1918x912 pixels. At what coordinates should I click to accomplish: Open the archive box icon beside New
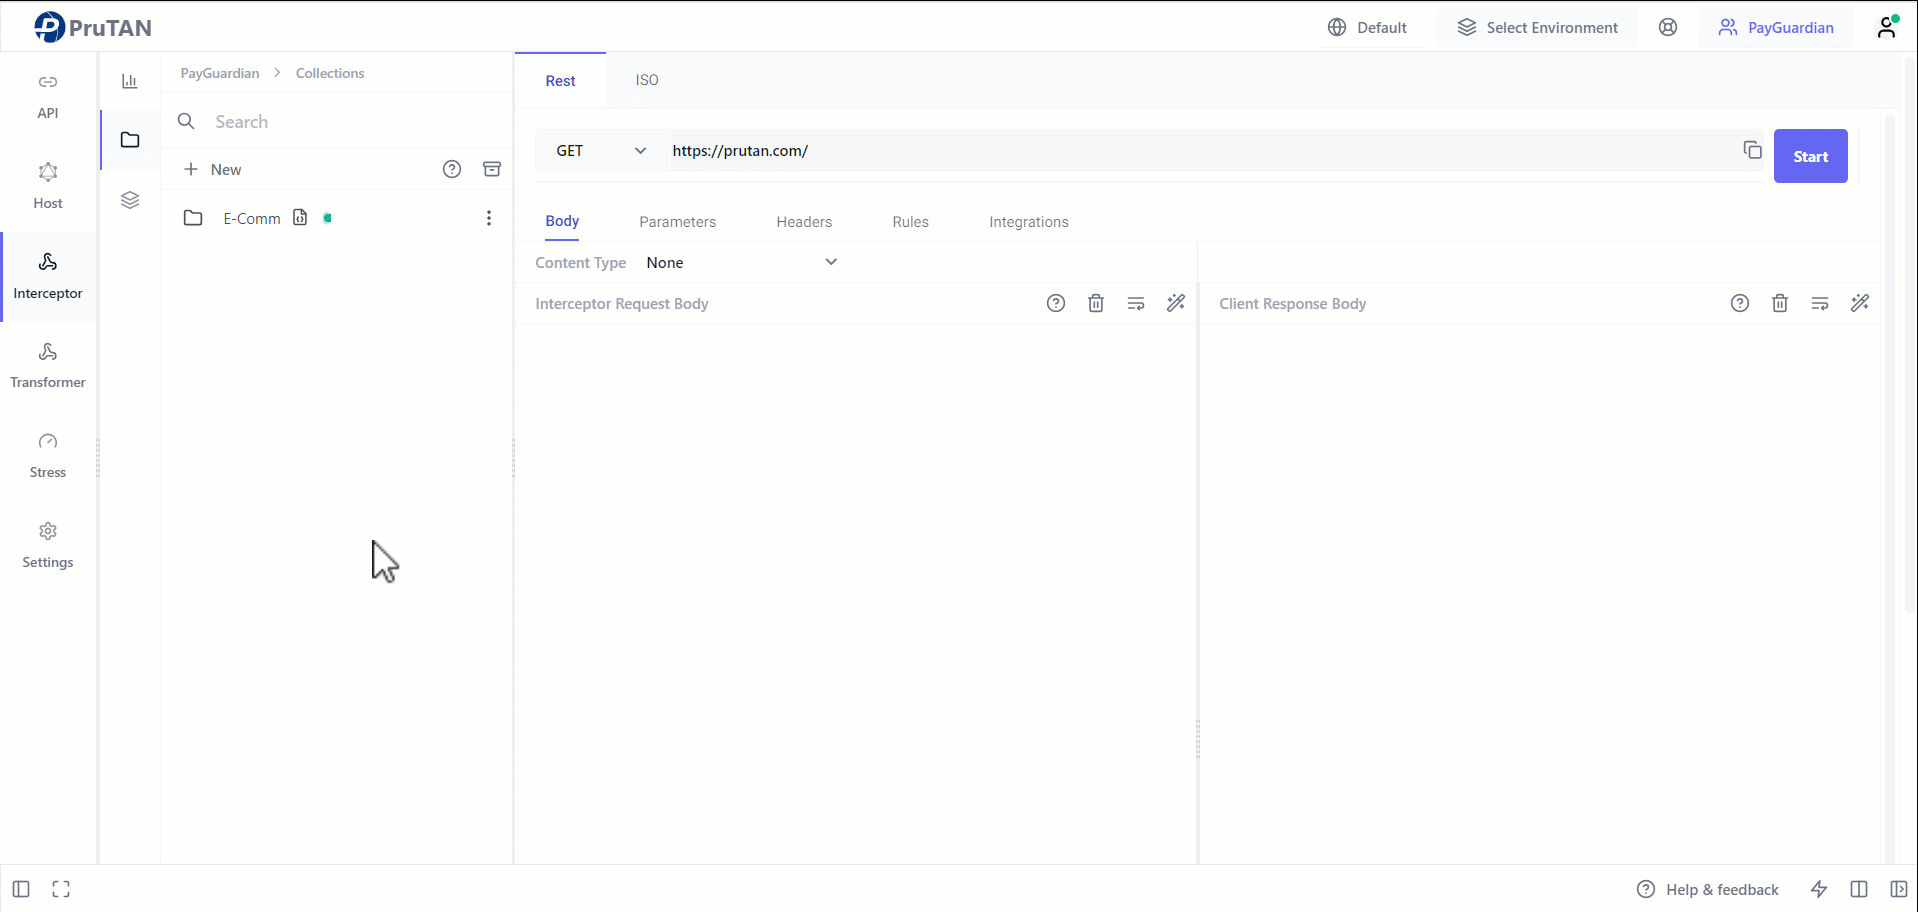492,169
